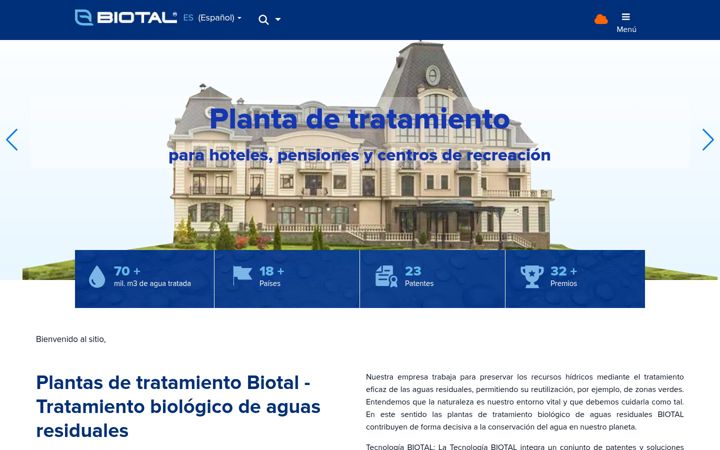Click the Biotal logo in header
Screen dimensions: 720x450
(125, 17)
